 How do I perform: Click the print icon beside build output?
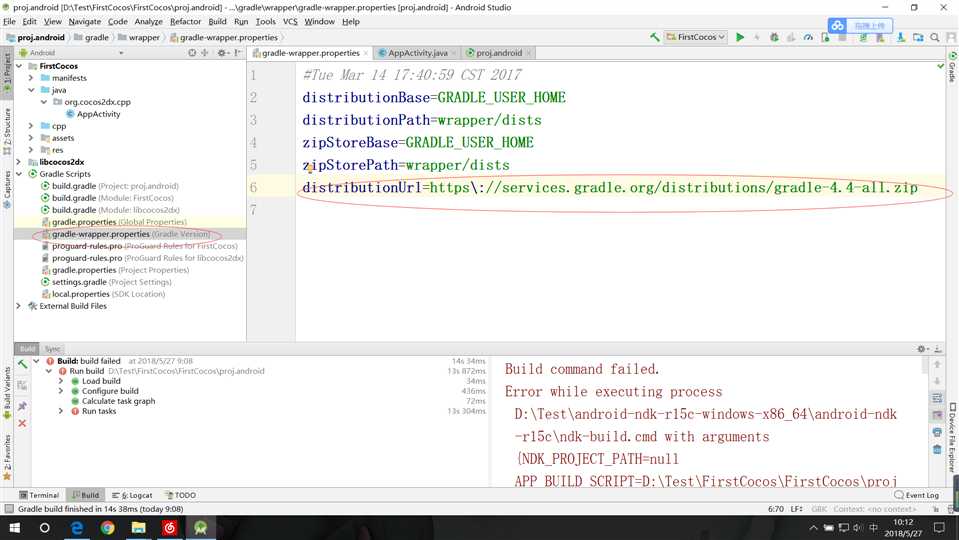937,432
